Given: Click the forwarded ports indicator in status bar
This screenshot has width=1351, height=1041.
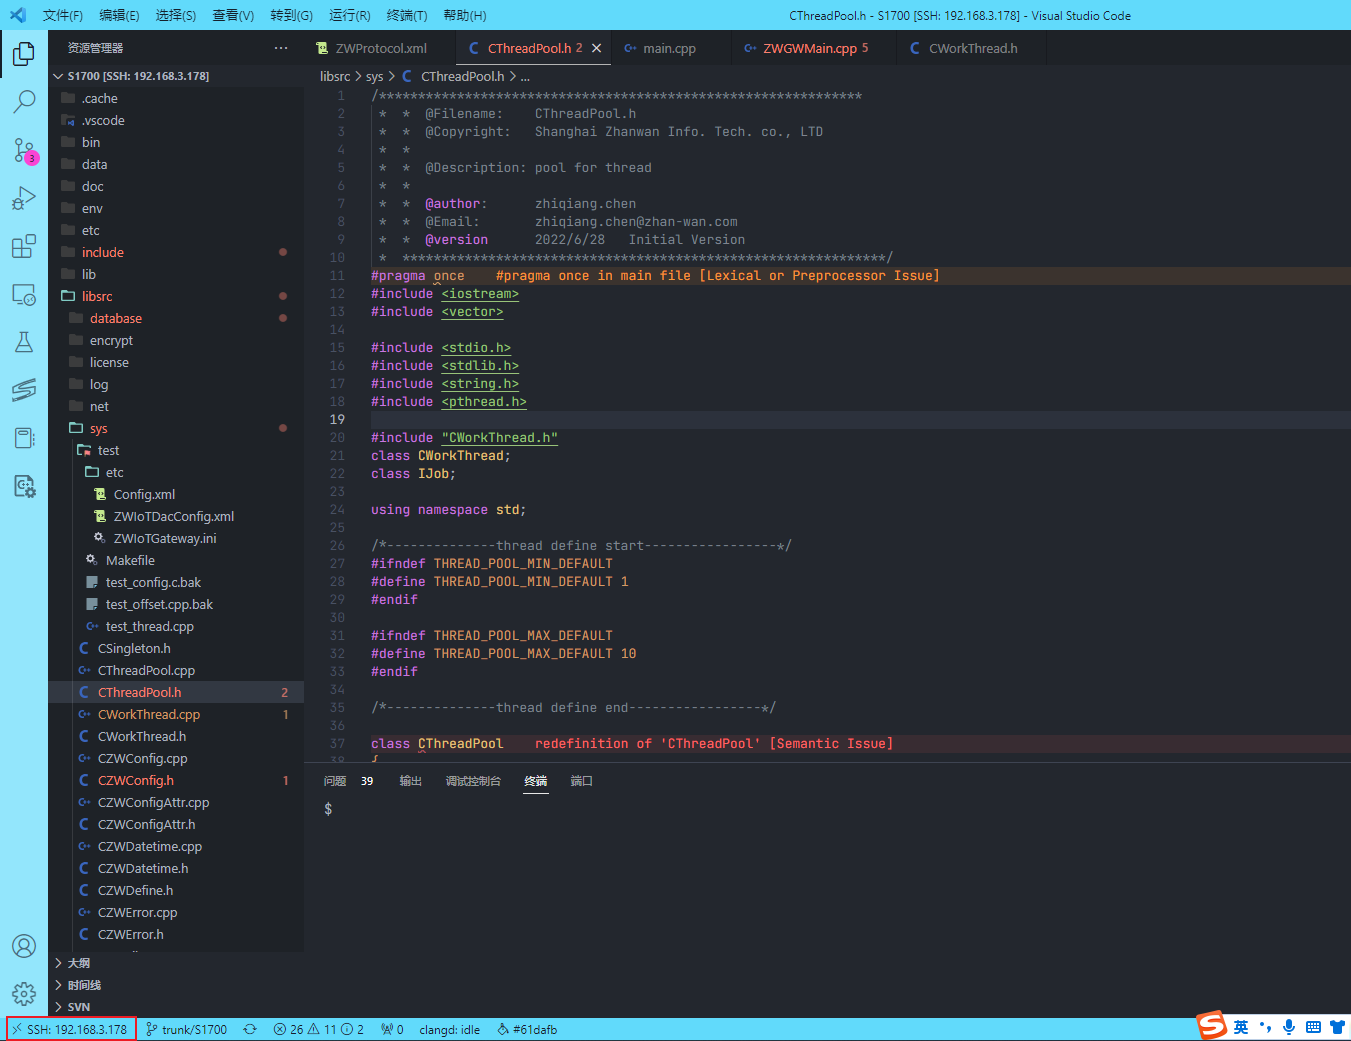Looking at the screenshot, I should (392, 1029).
